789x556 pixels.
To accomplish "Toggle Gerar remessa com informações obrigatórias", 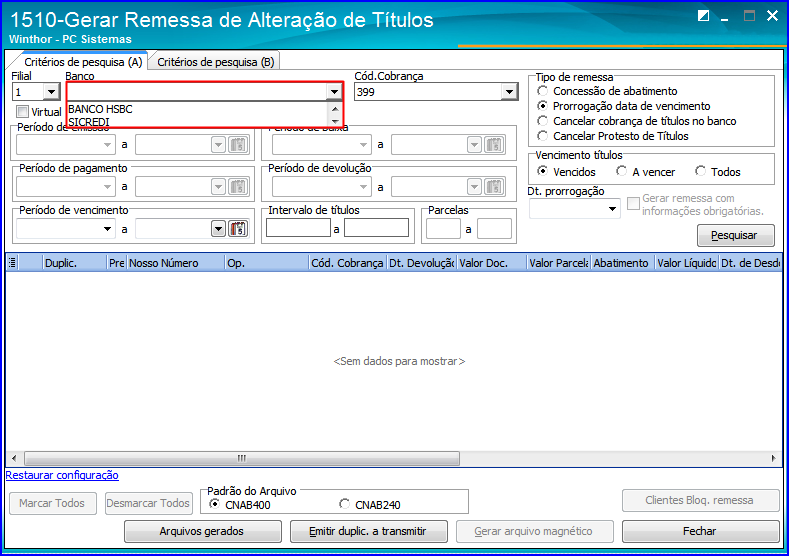I will tap(634, 203).
